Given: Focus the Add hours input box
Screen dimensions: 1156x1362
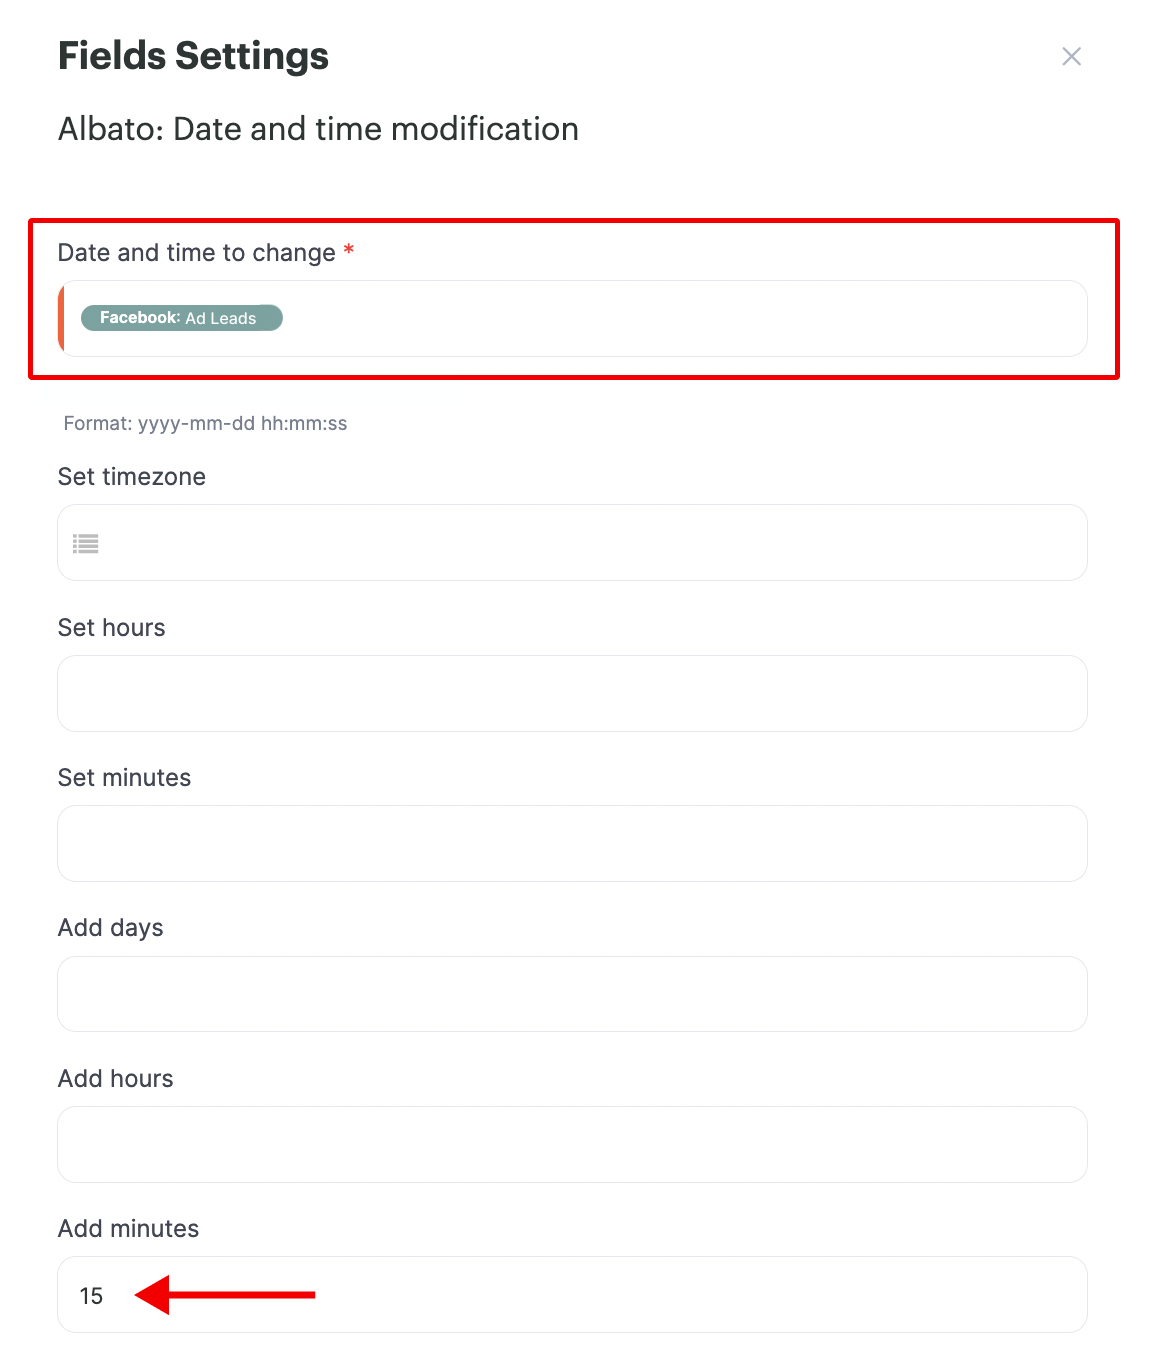Looking at the screenshot, I should (x=572, y=1145).
